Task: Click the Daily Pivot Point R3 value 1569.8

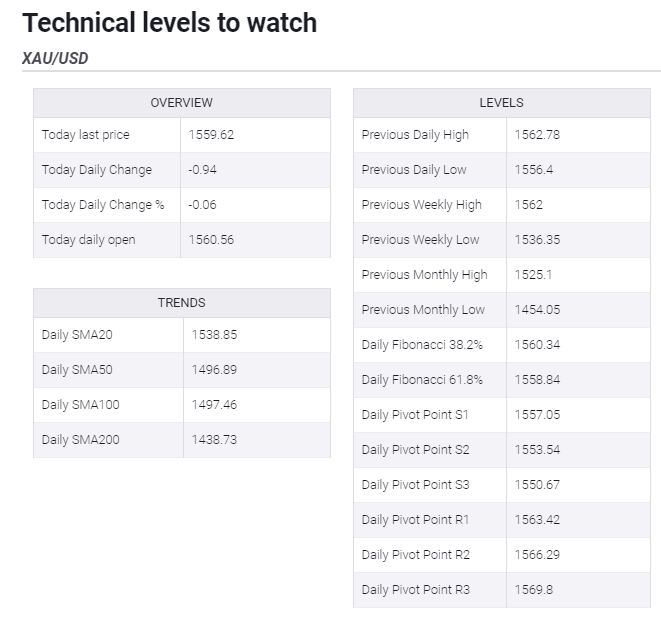Action: point(533,590)
